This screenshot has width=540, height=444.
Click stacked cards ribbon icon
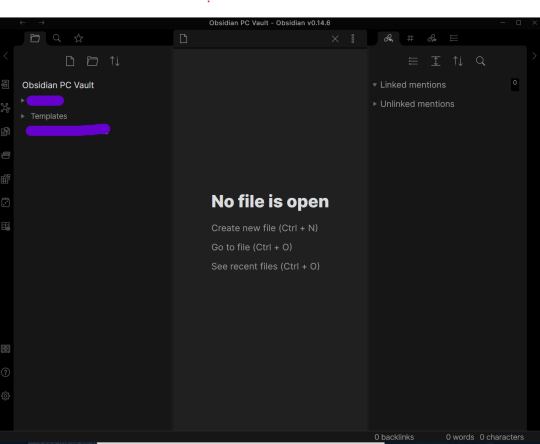(6, 155)
